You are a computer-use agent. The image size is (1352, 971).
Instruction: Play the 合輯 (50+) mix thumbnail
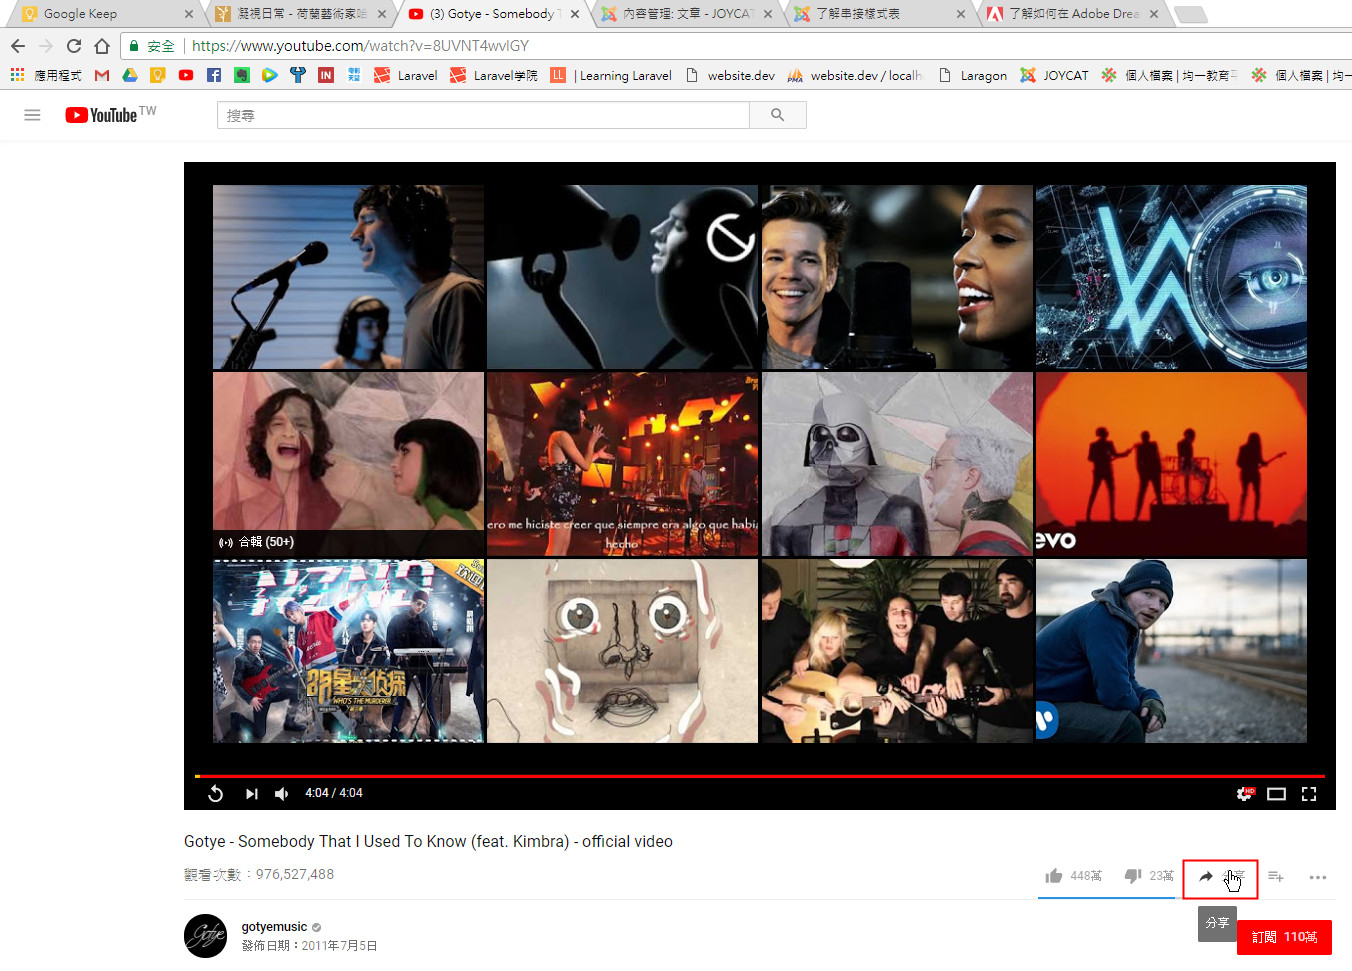[348, 464]
